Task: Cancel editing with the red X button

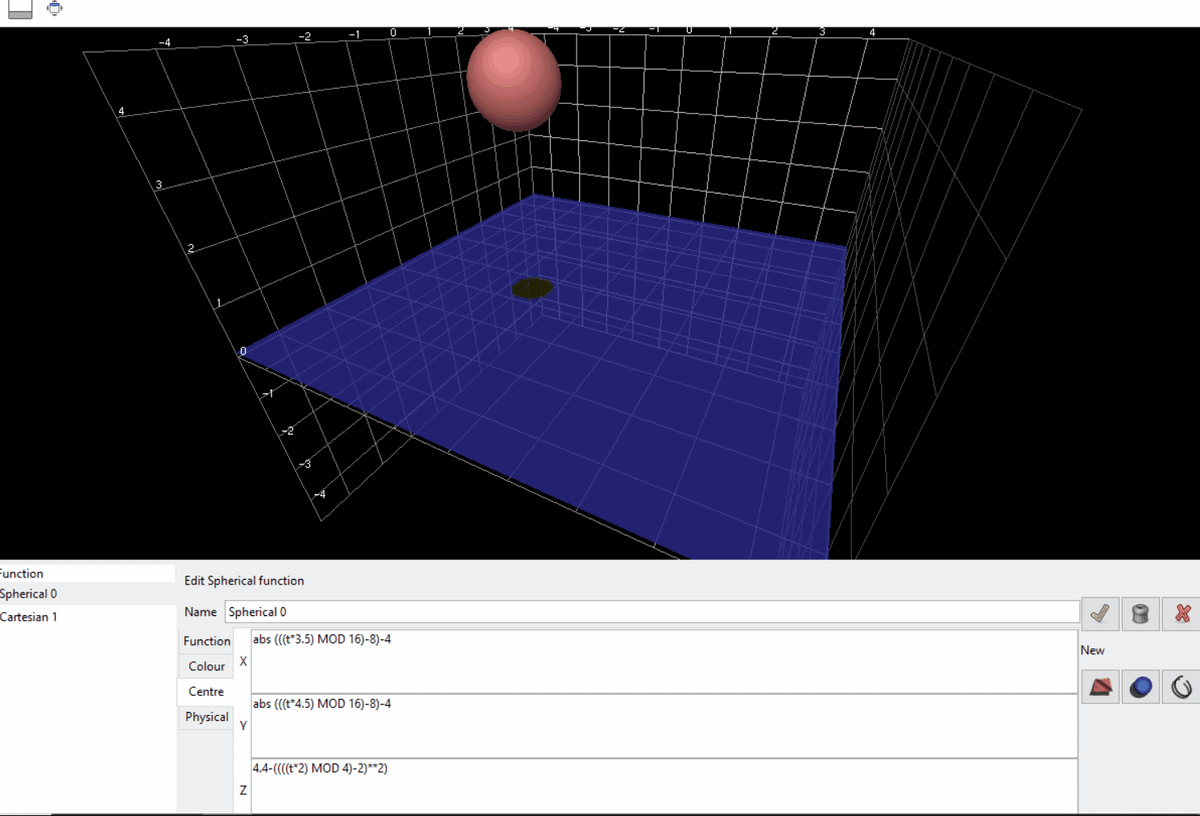Action: [1181, 613]
